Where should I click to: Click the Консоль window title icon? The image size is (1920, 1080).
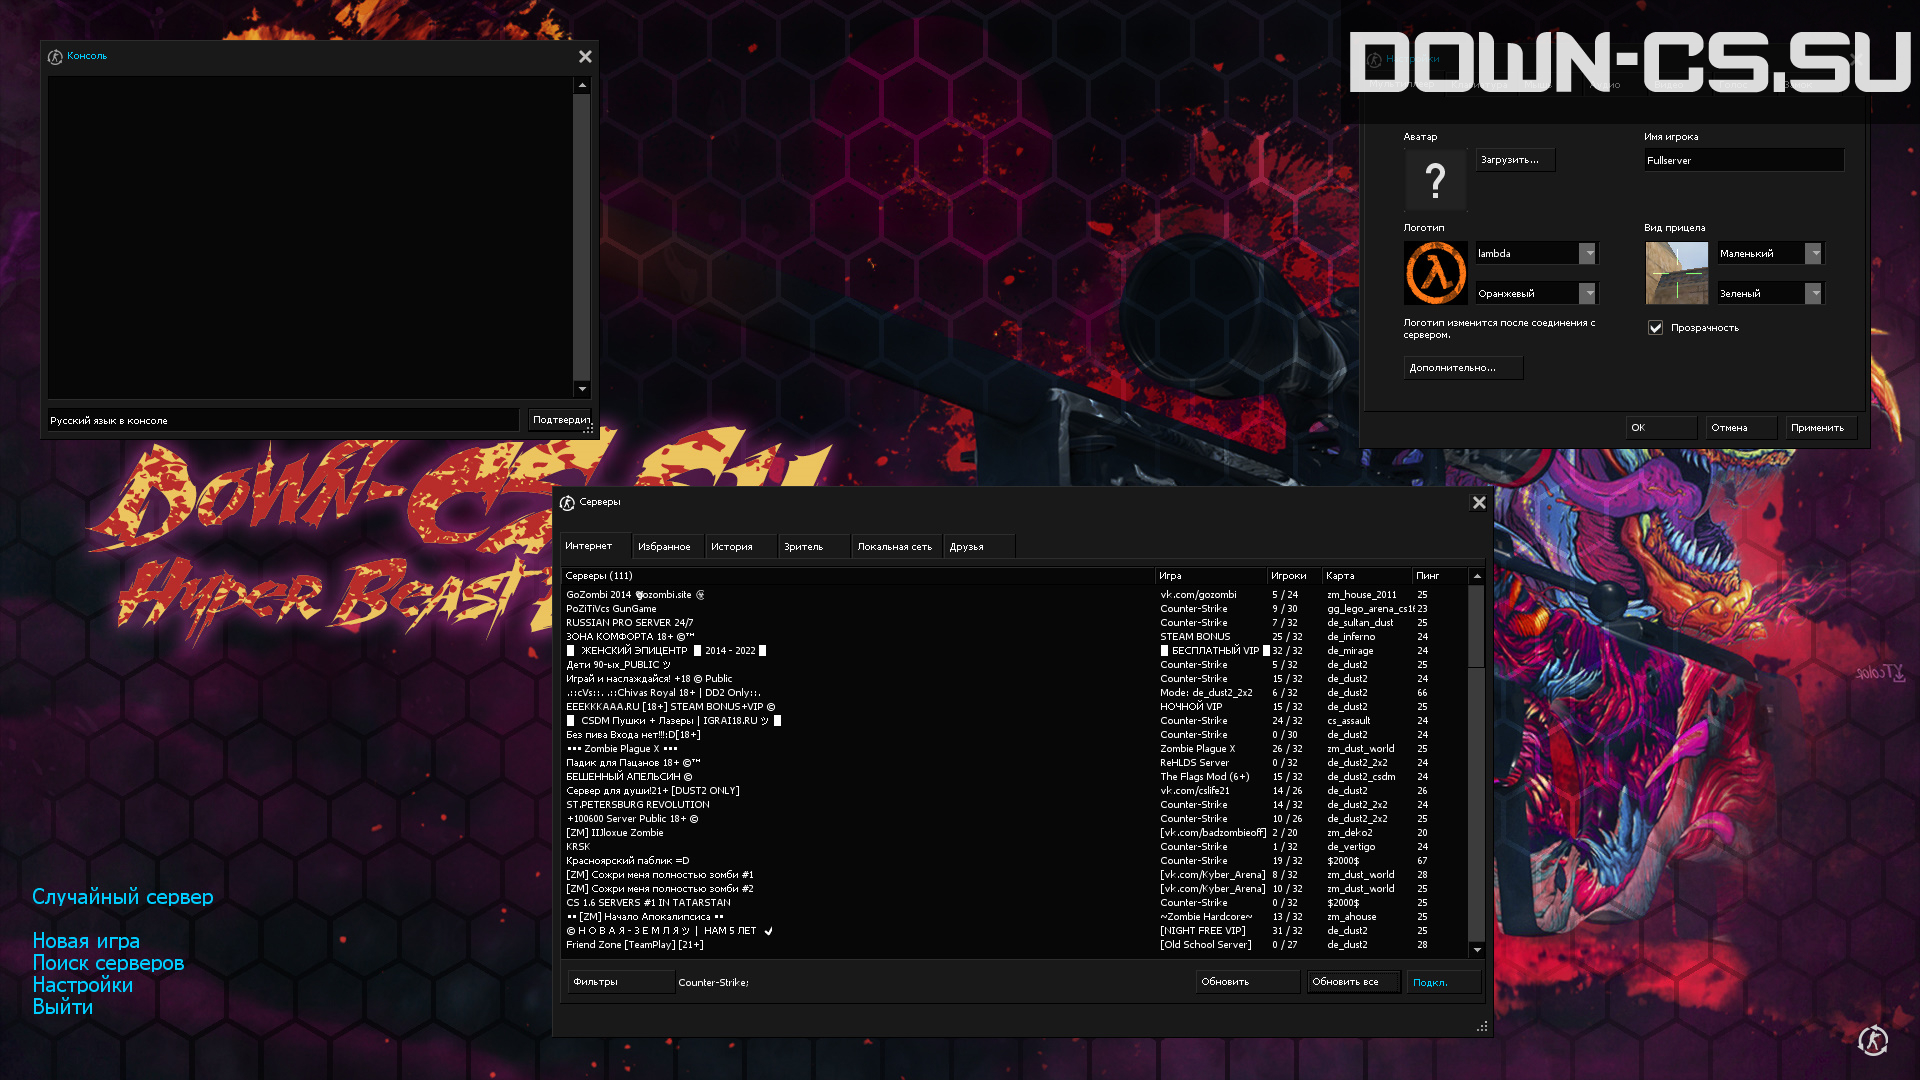[55, 57]
